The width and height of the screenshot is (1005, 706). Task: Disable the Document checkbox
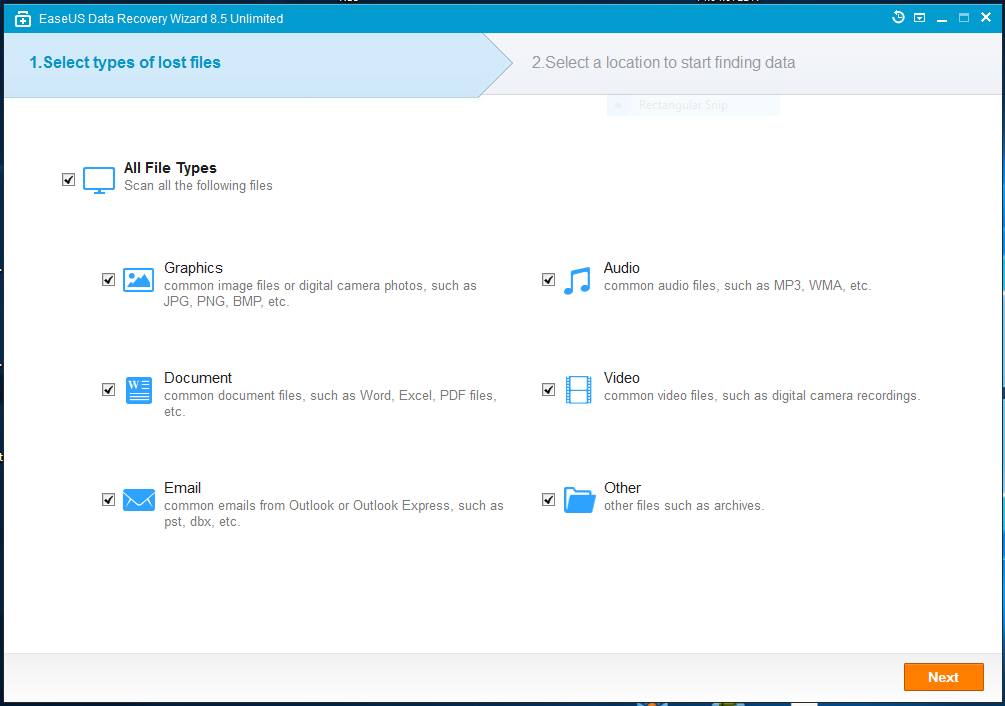(x=108, y=390)
